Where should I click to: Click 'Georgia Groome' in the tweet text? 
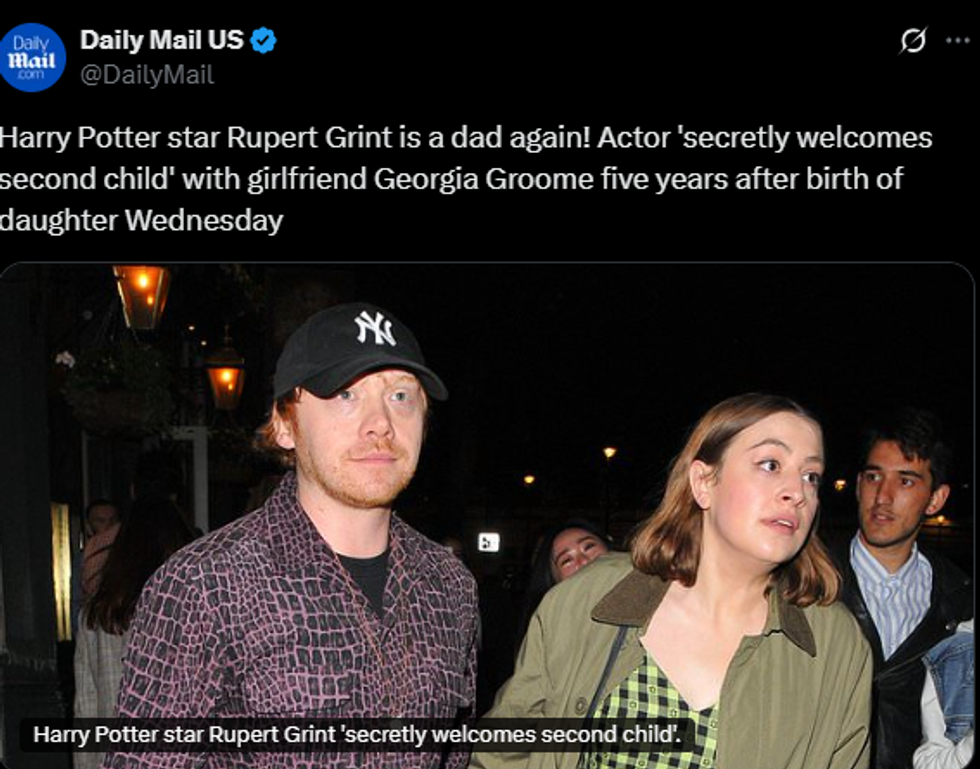(483, 179)
